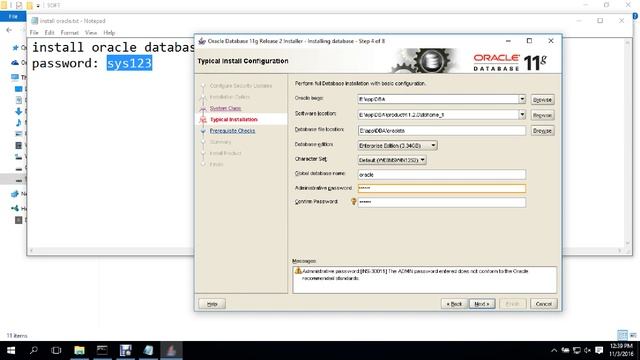The width and height of the screenshot is (640, 360).
Task: Click the warning icon in Messages box
Action: 298,271
